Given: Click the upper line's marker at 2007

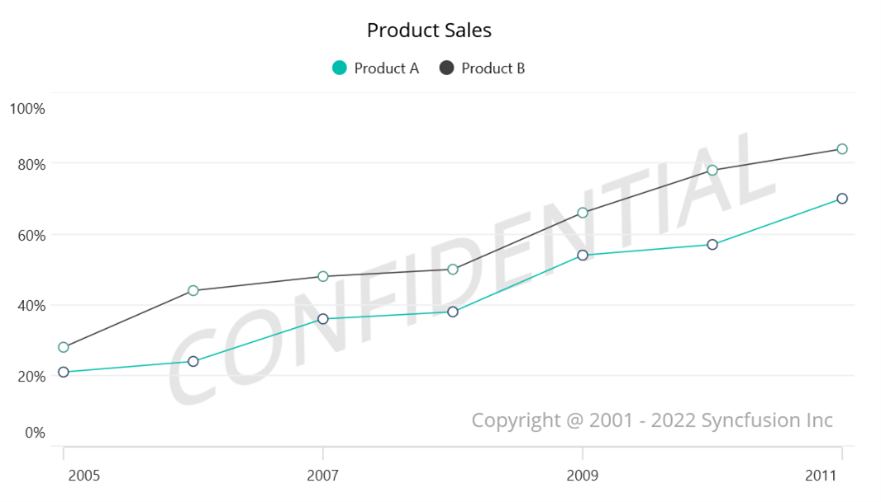Looking at the screenshot, I should (323, 276).
